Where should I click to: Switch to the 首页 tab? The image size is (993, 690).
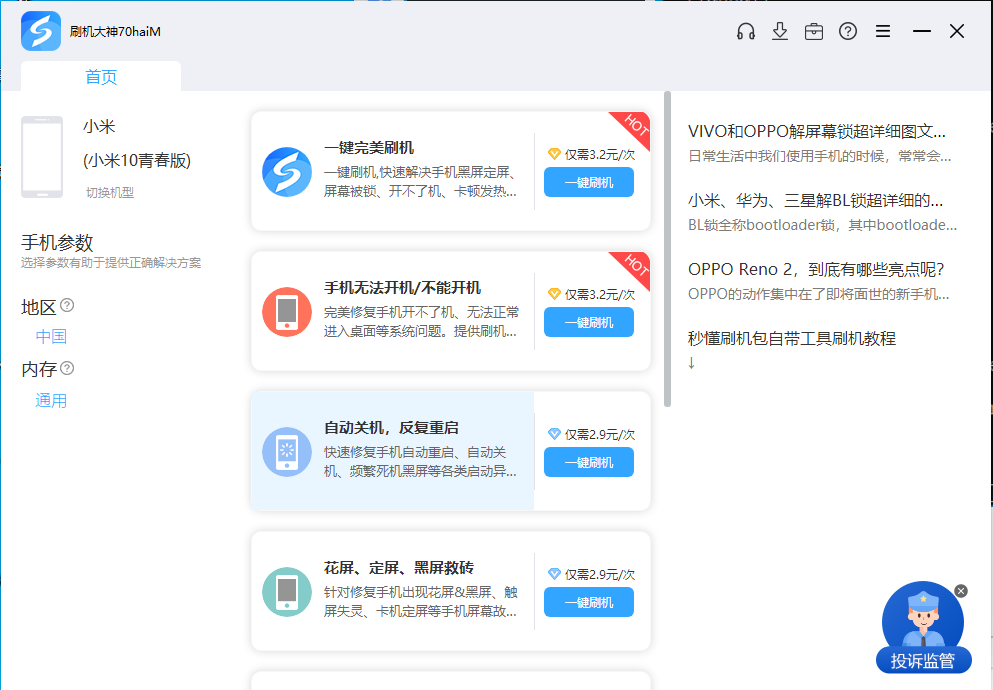click(x=101, y=77)
